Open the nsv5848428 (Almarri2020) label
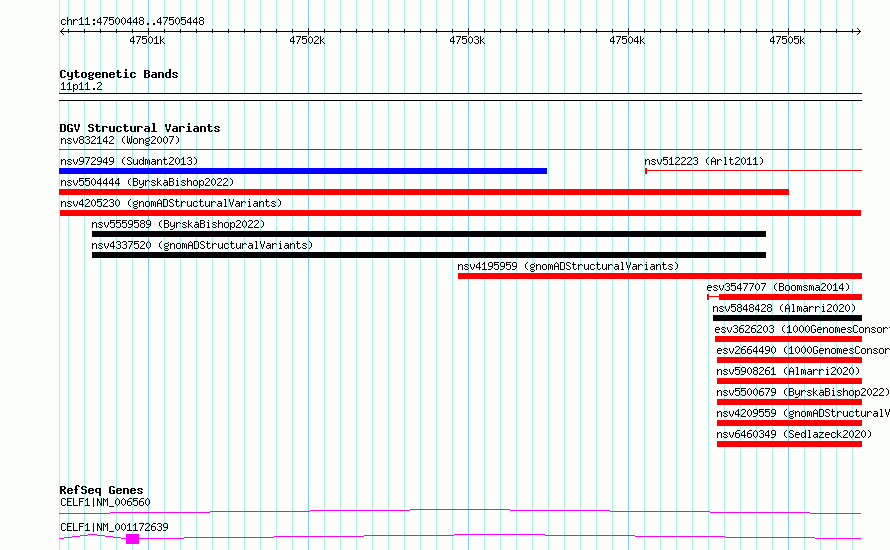The width and height of the screenshot is (890, 550). [x=784, y=308]
